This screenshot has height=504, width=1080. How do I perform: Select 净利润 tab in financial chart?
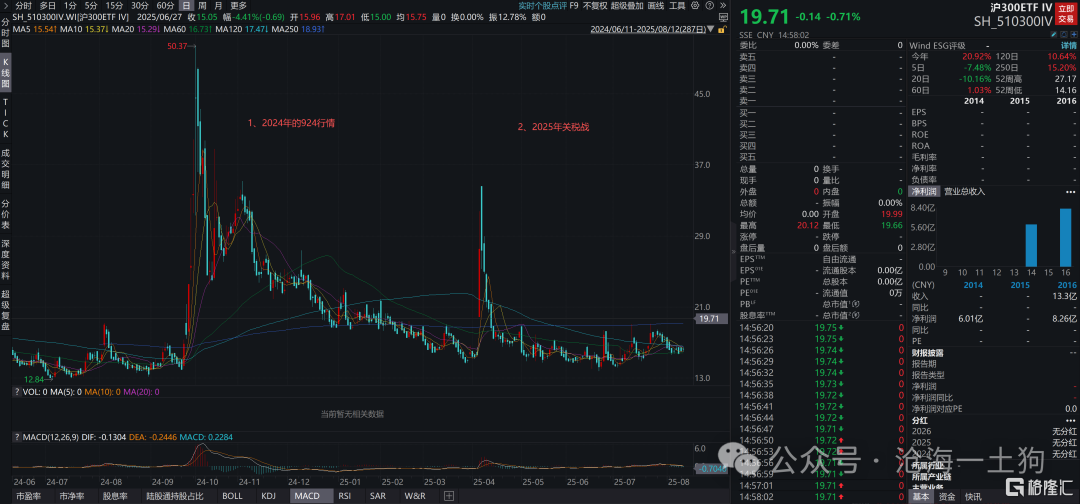[x=924, y=190]
